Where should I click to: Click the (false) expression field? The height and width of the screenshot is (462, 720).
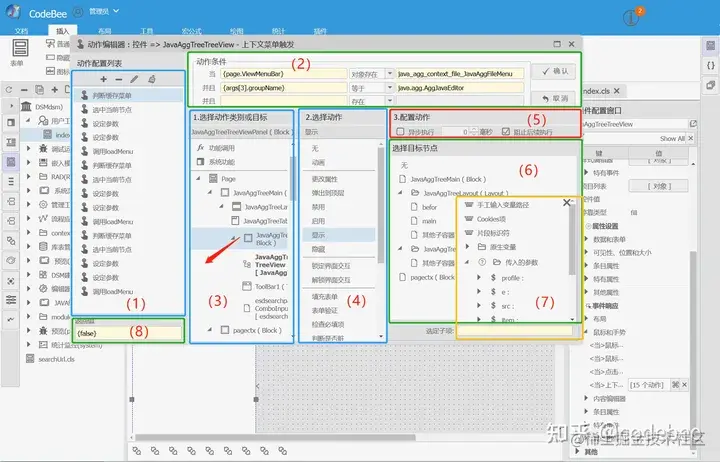[x=129, y=333]
